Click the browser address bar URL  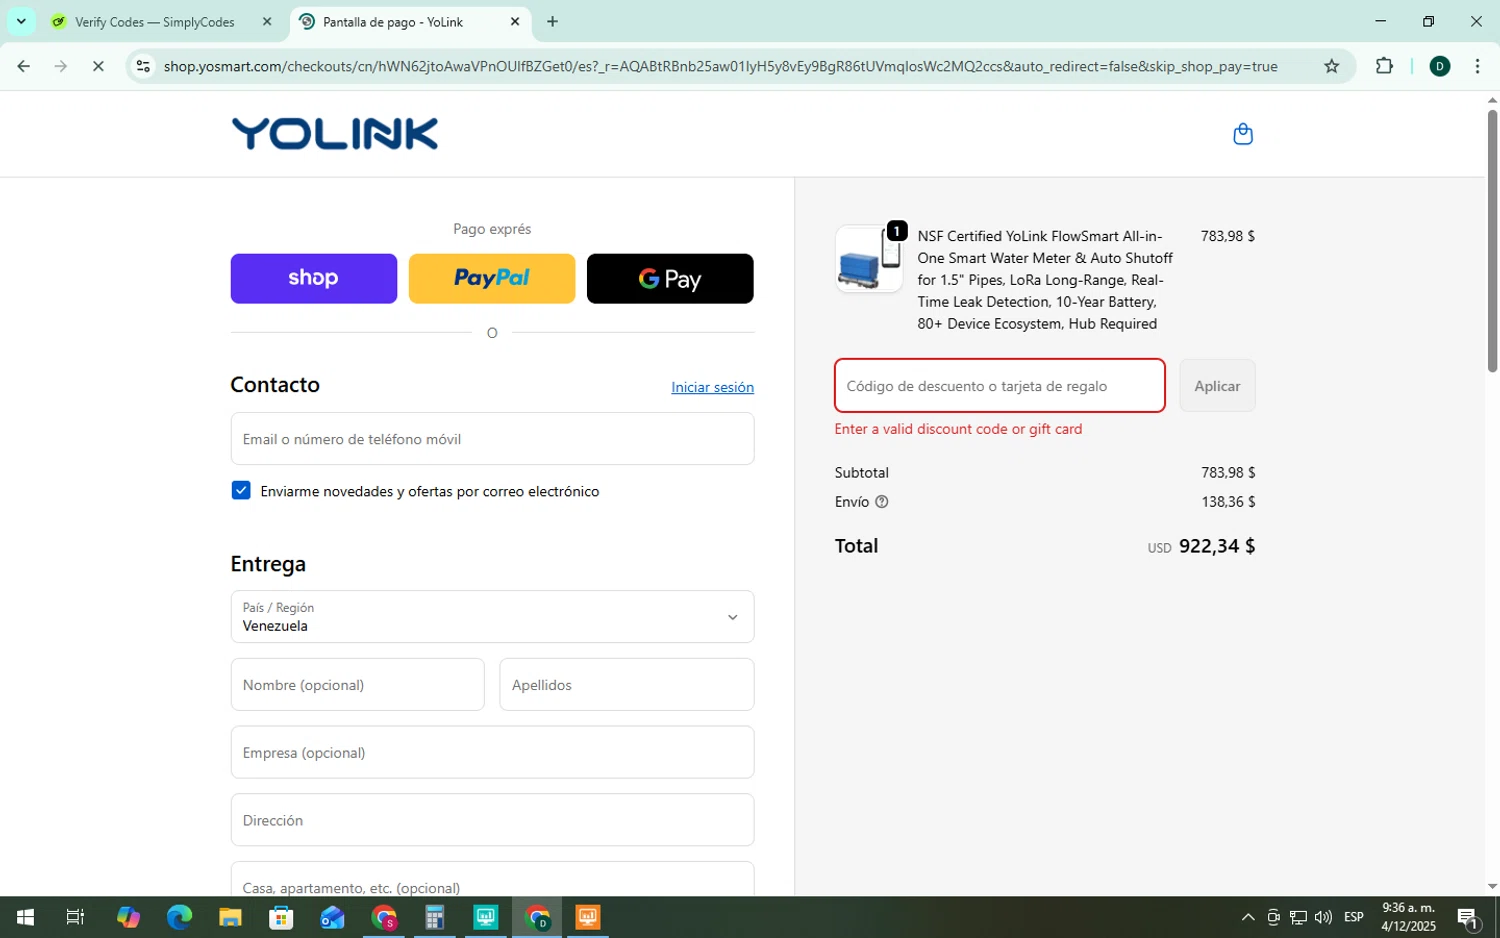coord(720,66)
